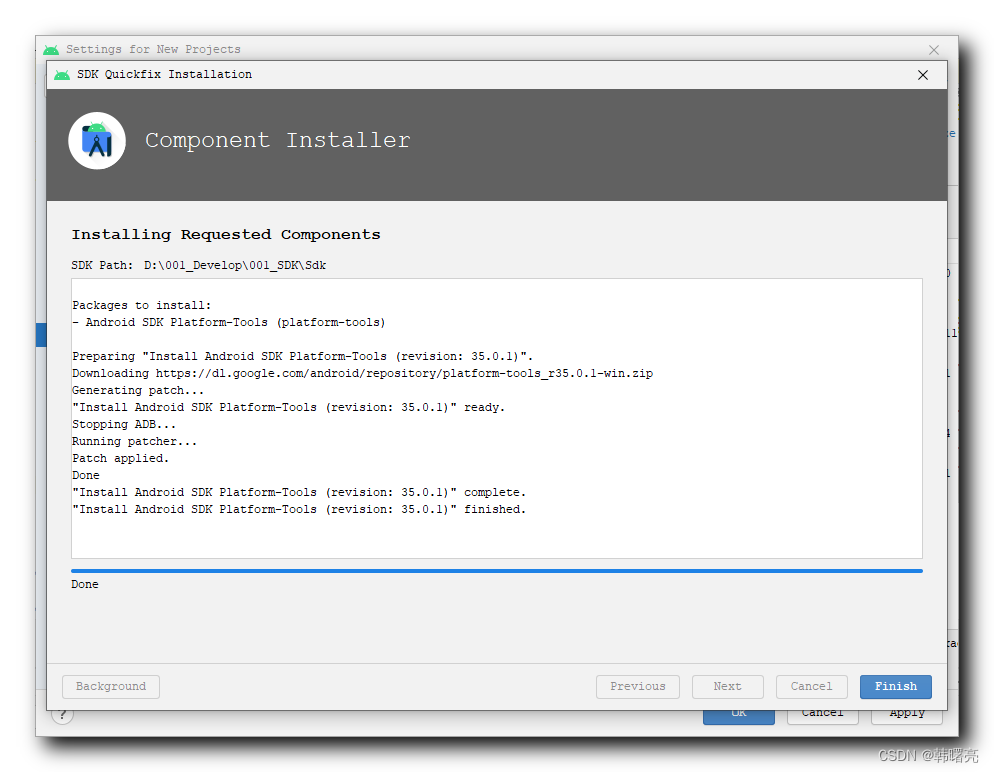Click the Android Studio logo in header
The height and width of the screenshot is (772, 994).
pos(97,141)
